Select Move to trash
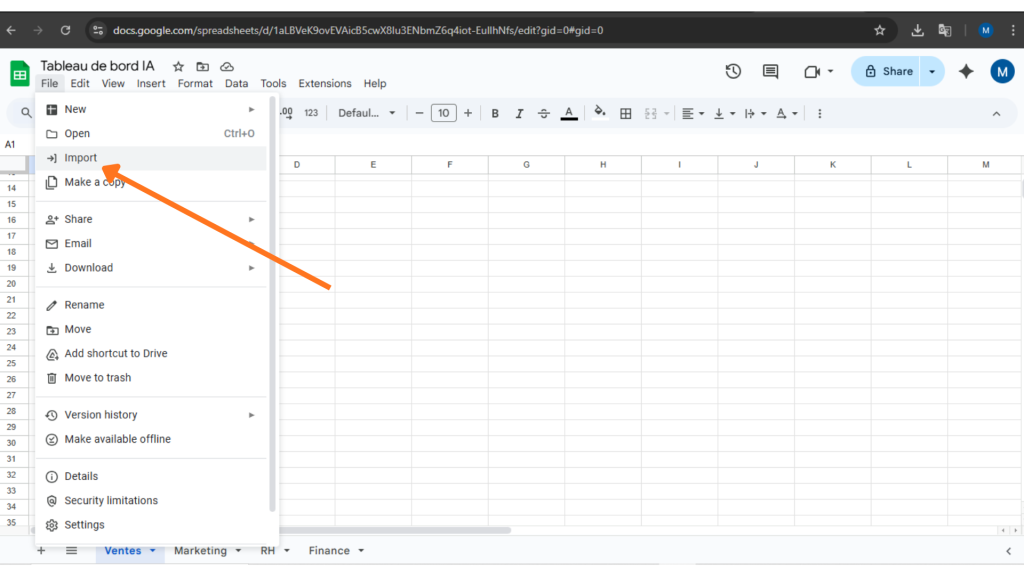The image size is (1024, 576). 97,377
